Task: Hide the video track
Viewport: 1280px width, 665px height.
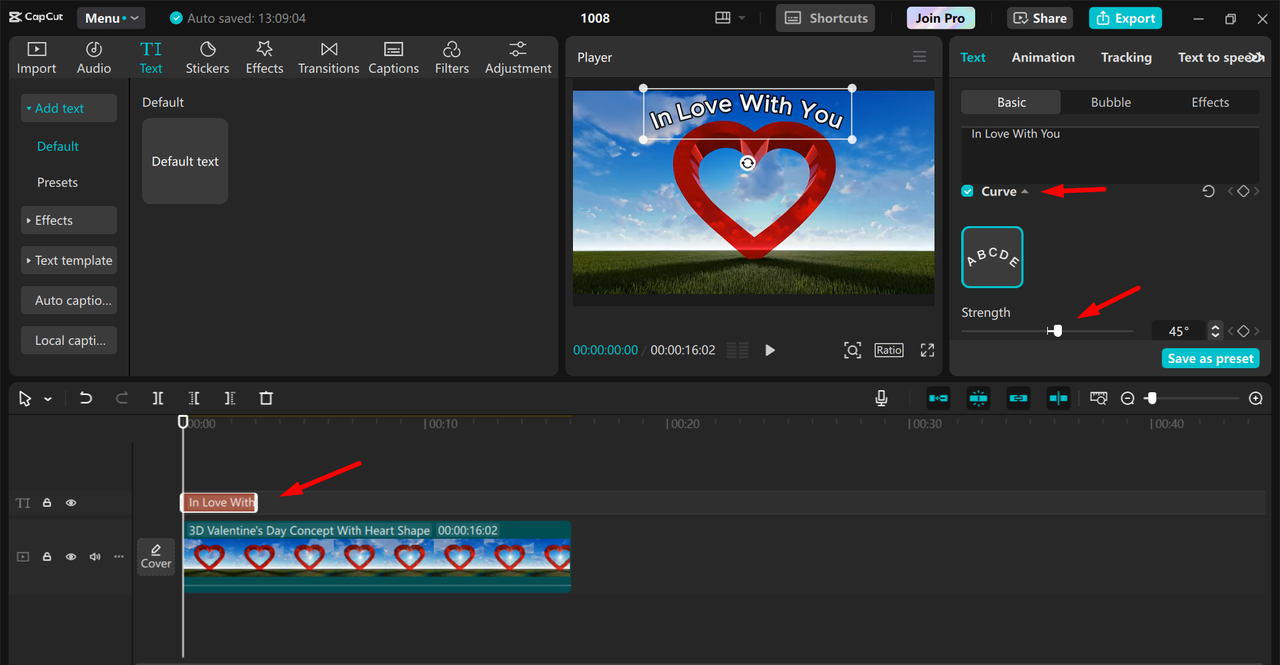Action: click(x=71, y=557)
